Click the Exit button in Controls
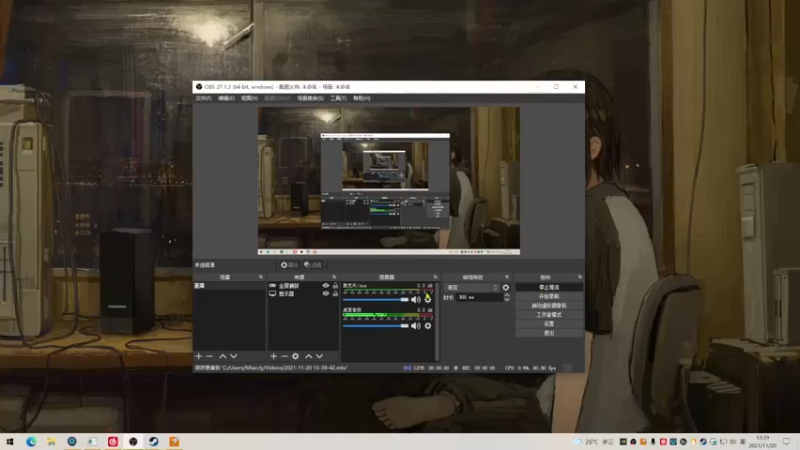 pyautogui.click(x=549, y=333)
